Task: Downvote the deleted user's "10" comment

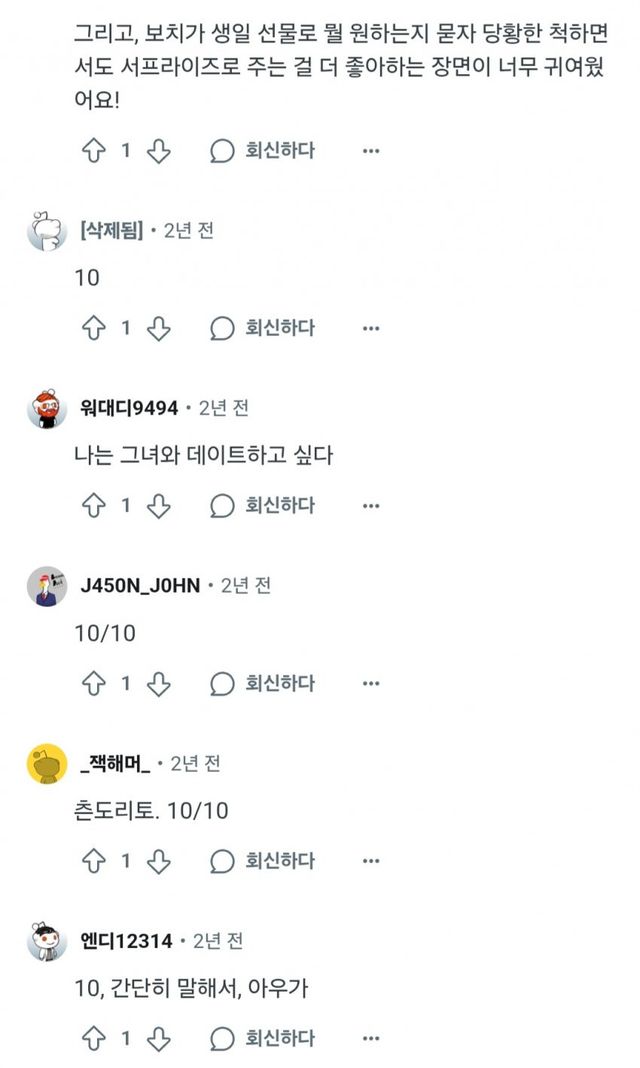Action: click(x=159, y=328)
